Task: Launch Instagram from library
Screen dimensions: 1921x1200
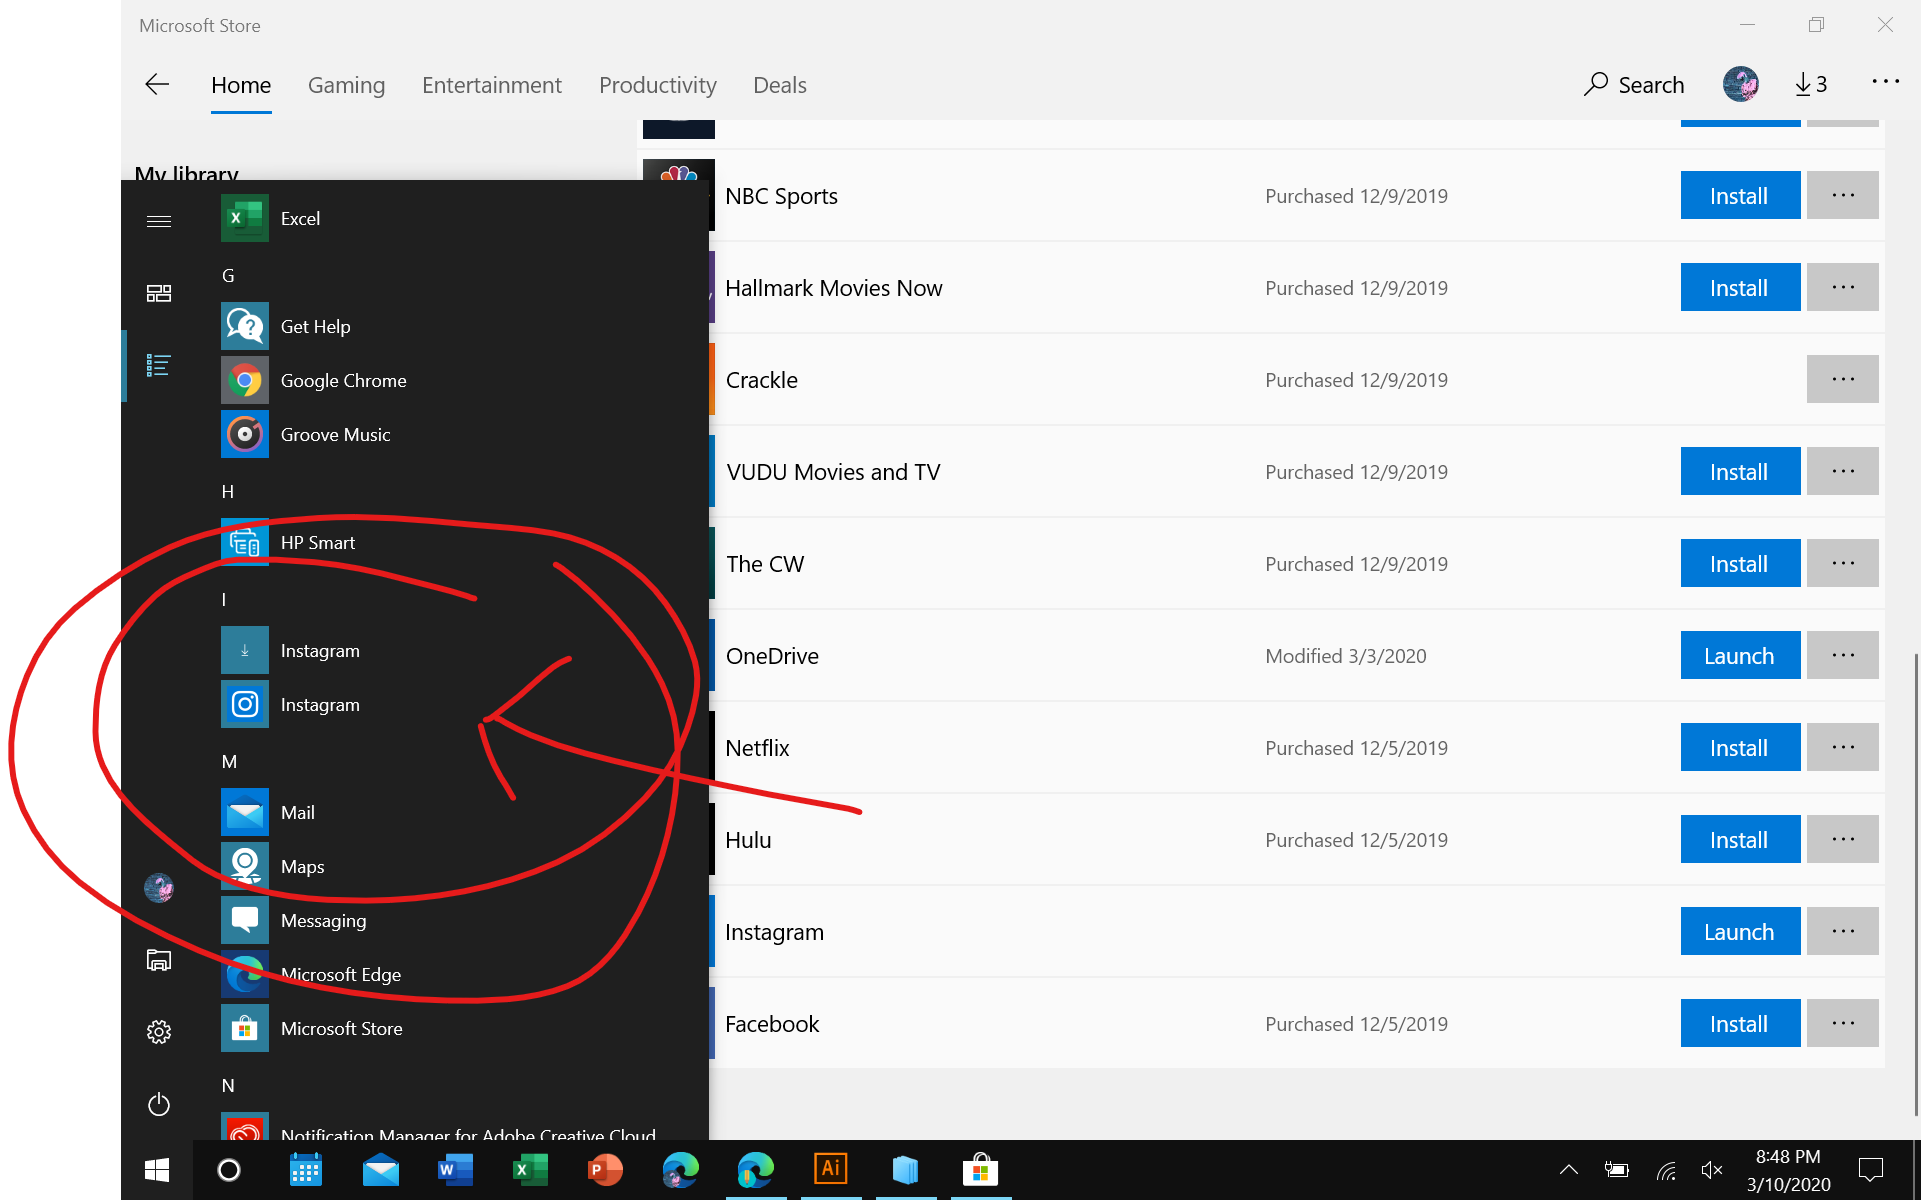Action: pyautogui.click(x=1740, y=931)
